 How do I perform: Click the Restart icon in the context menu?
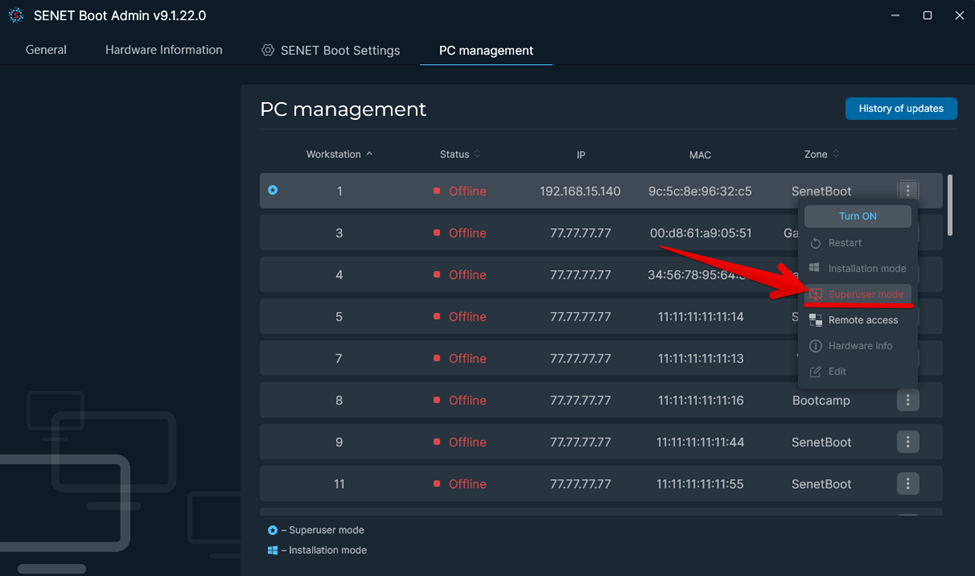(817, 242)
